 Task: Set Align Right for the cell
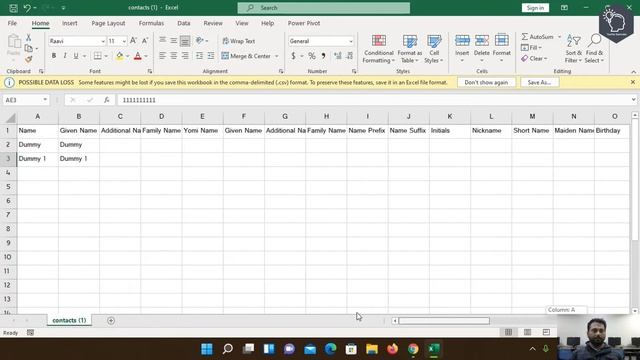pos(185,56)
